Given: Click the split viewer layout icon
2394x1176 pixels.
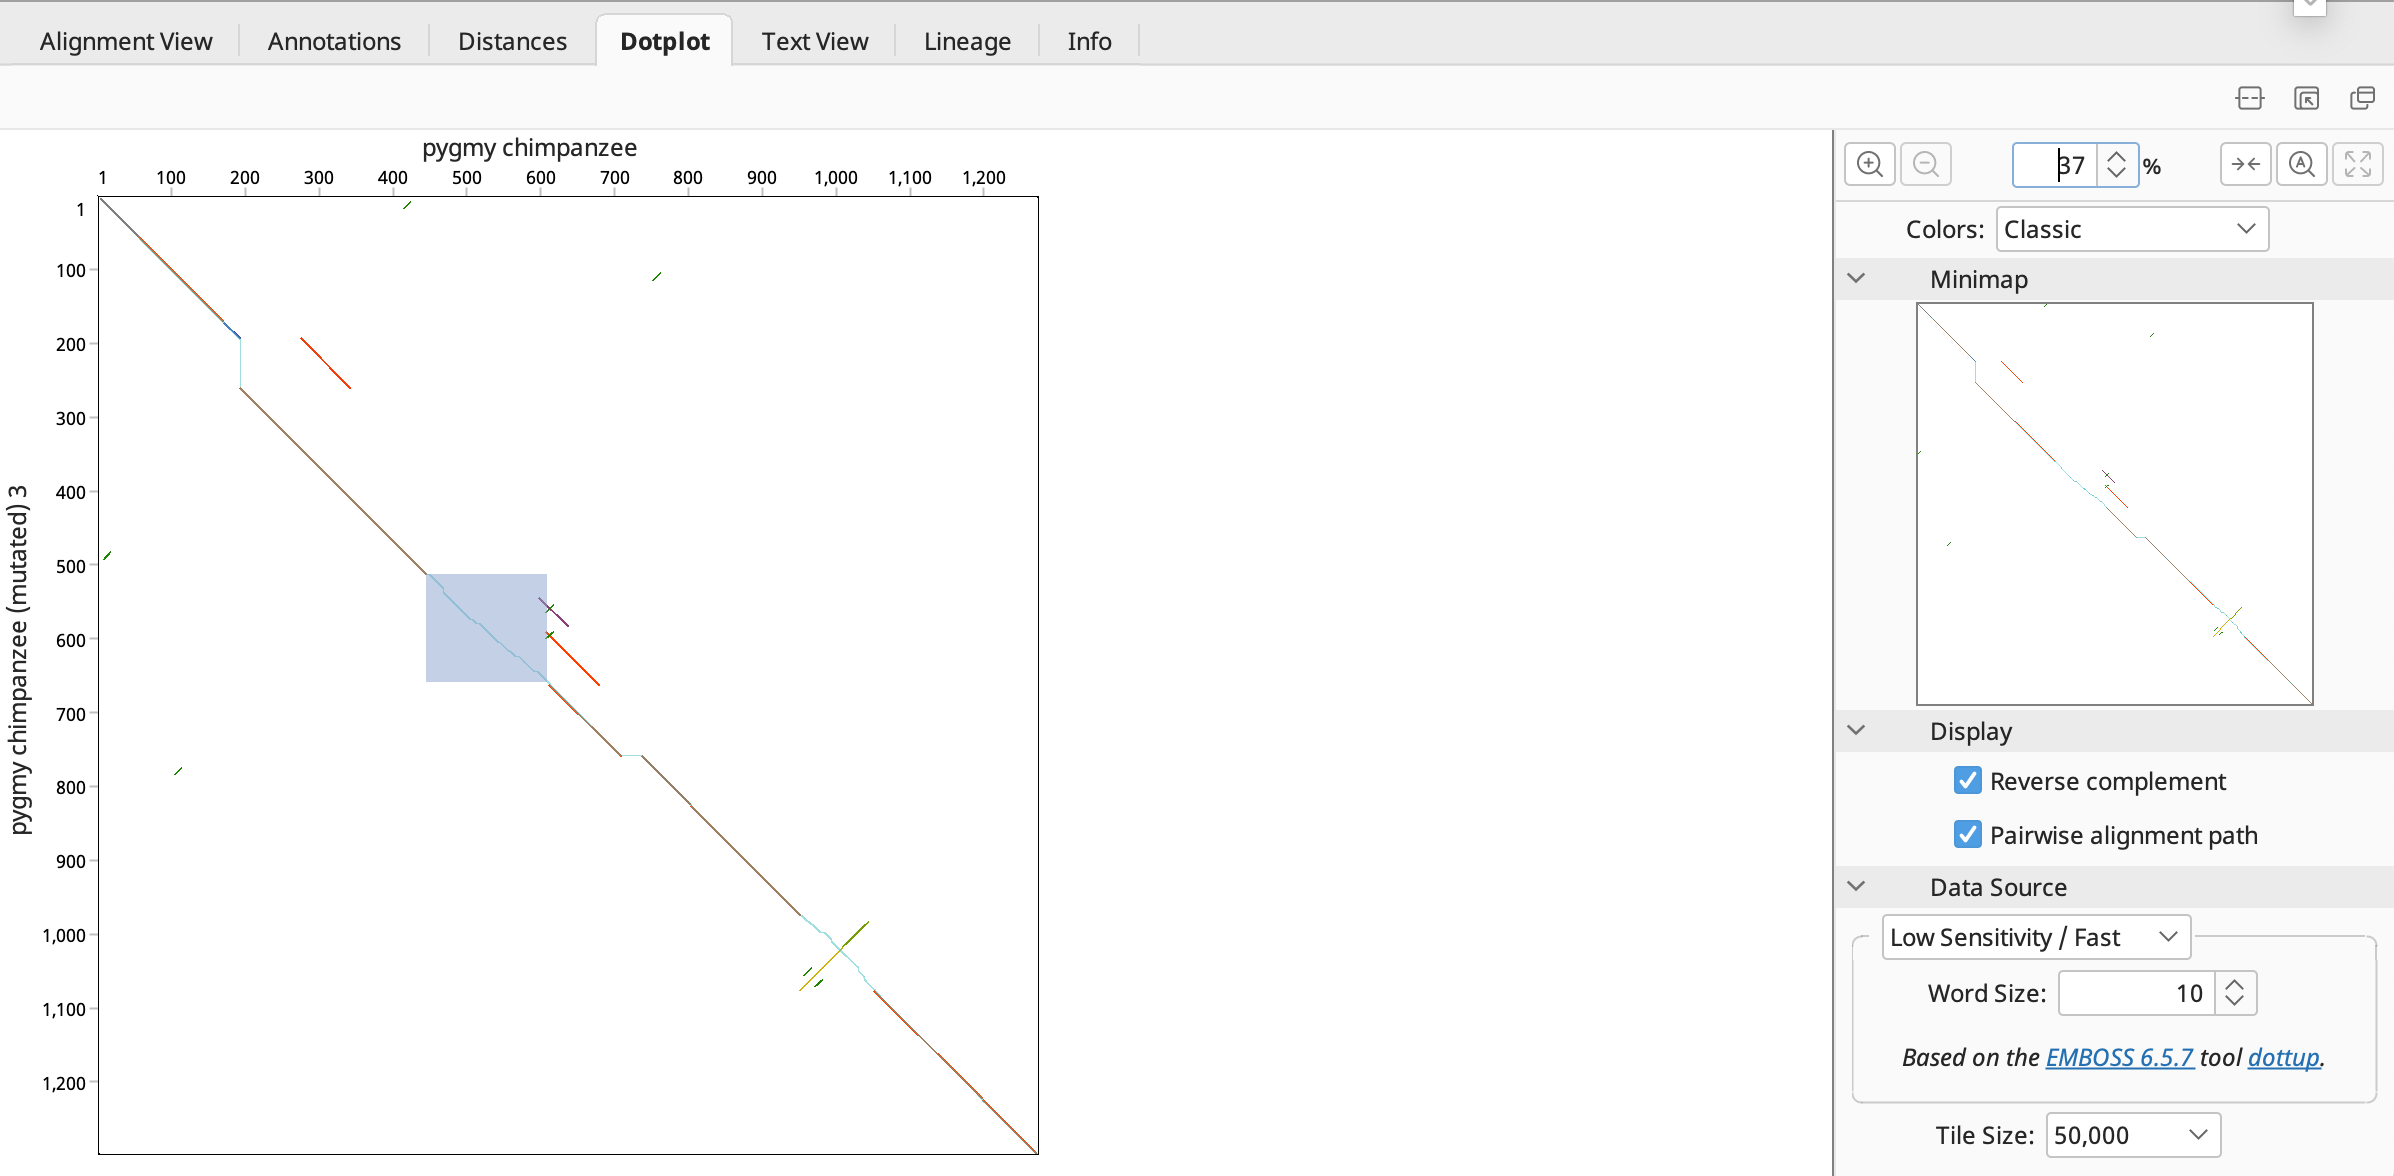Looking at the screenshot, I should pos(2249,98).
